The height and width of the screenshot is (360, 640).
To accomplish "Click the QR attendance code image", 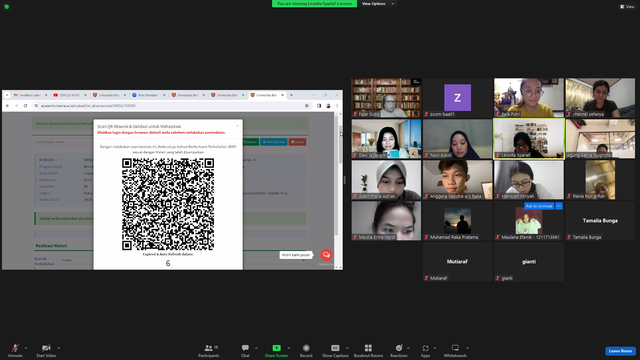I will (x=168, y=204).
